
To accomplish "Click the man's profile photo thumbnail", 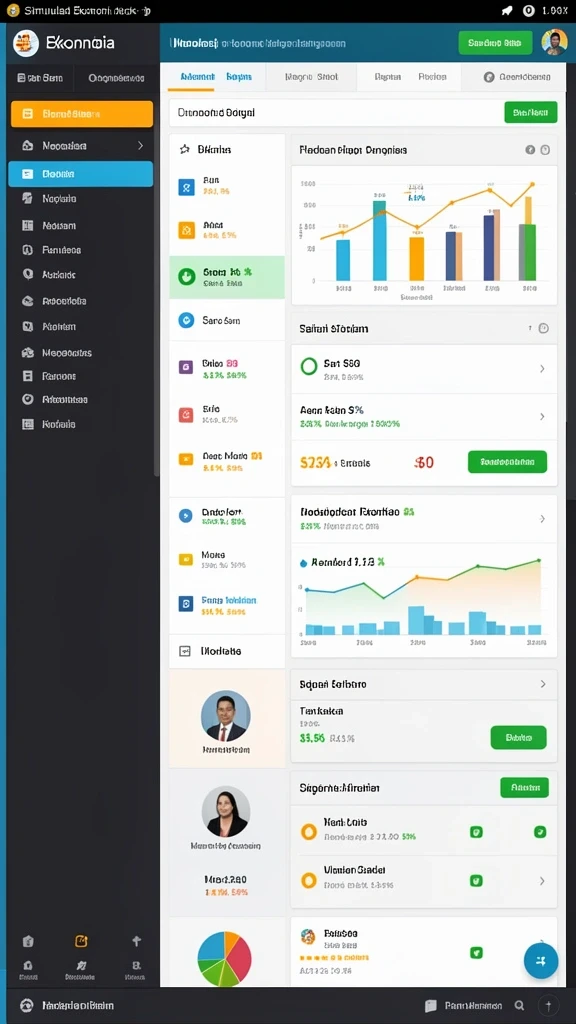I will (225, 716).
